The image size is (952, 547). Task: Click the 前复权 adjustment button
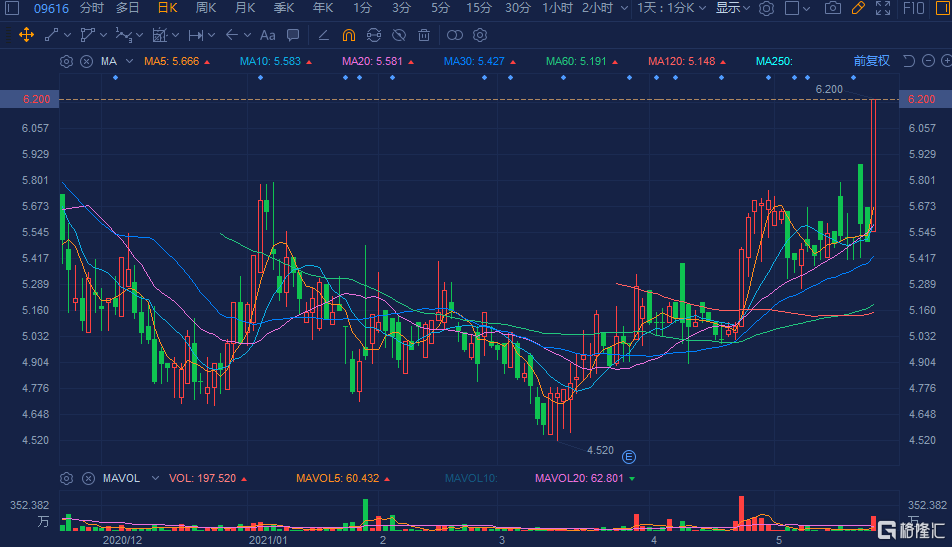point(871,61)
